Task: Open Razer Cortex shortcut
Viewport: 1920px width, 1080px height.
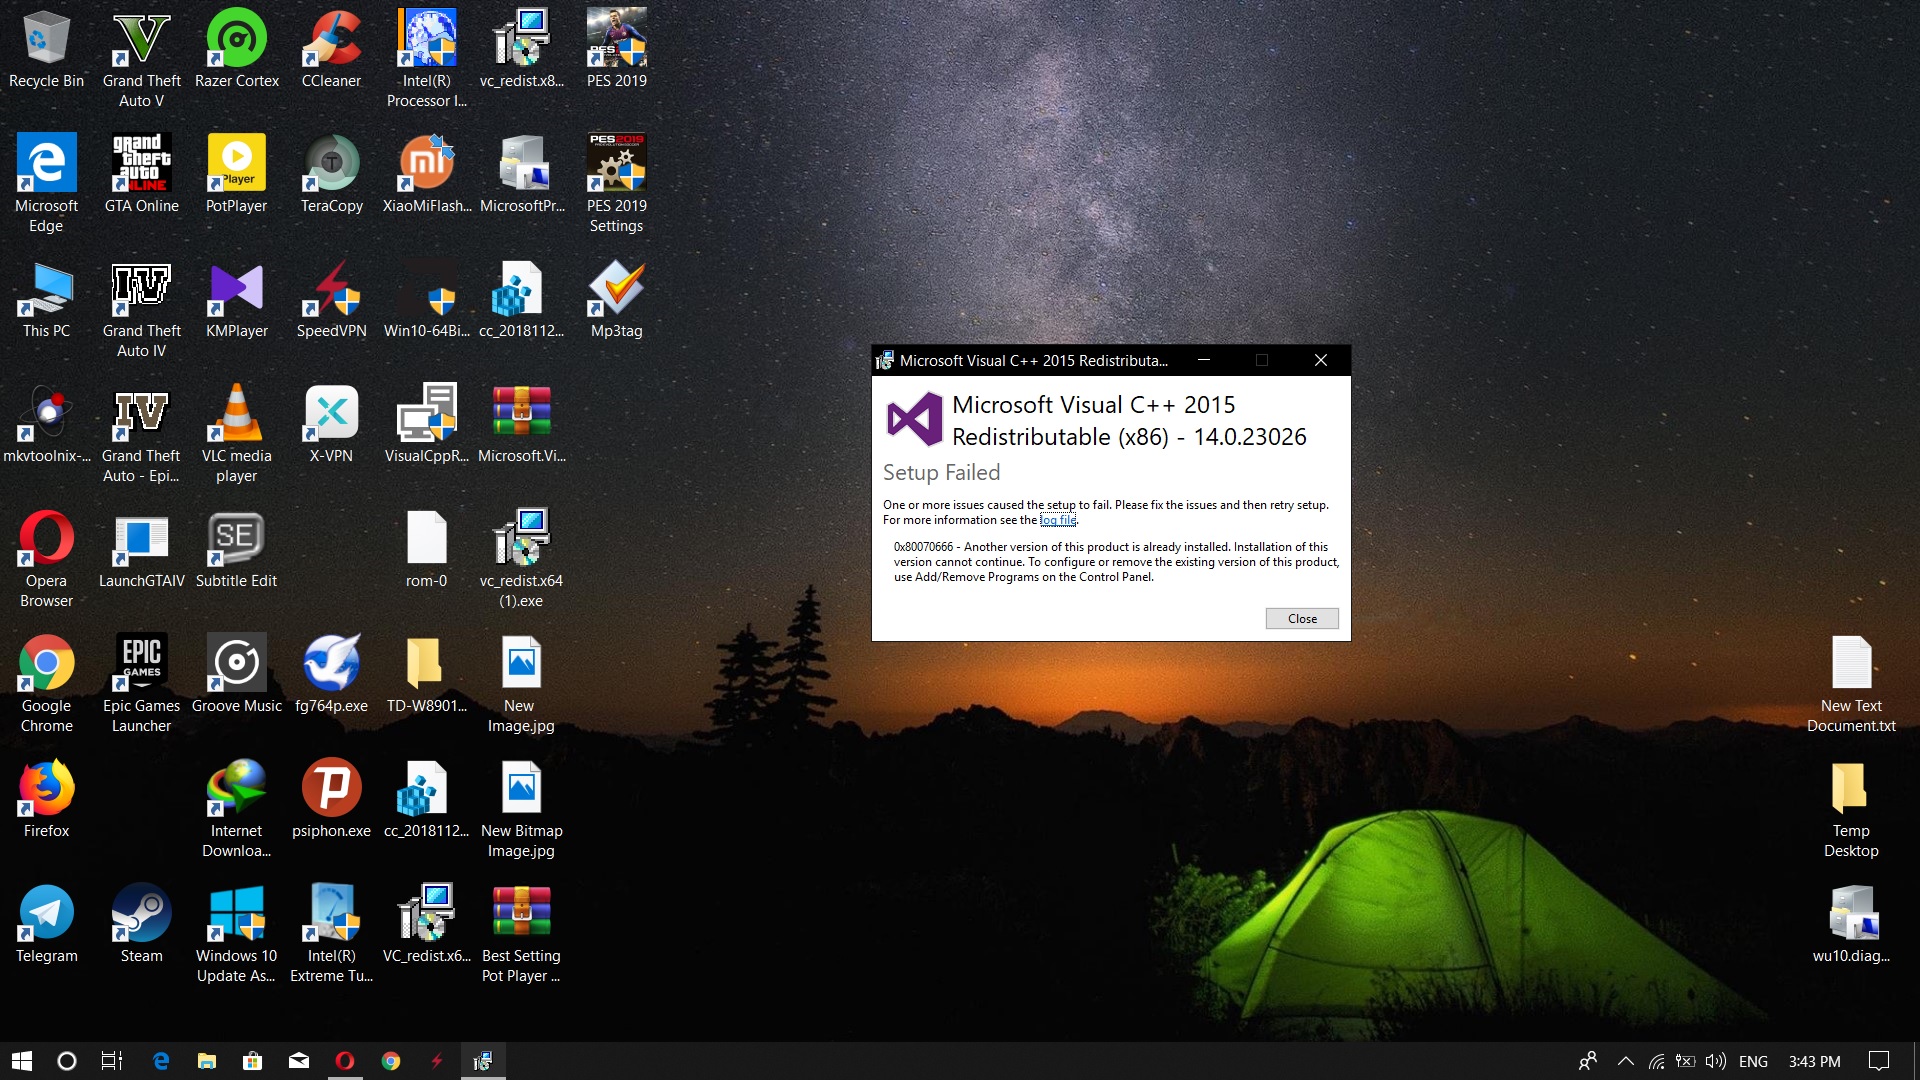Action: click(x=237, y=50)
